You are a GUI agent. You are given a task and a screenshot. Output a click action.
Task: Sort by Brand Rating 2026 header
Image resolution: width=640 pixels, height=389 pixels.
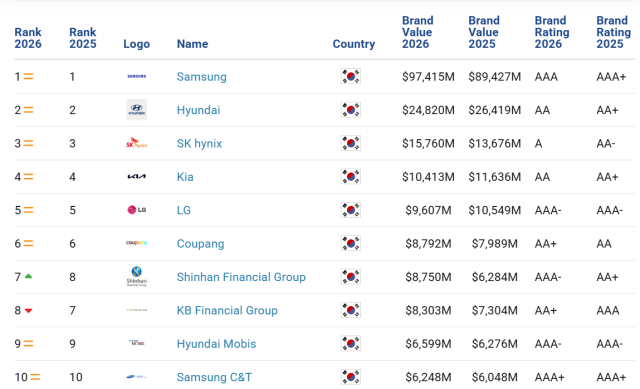point(552,32)
